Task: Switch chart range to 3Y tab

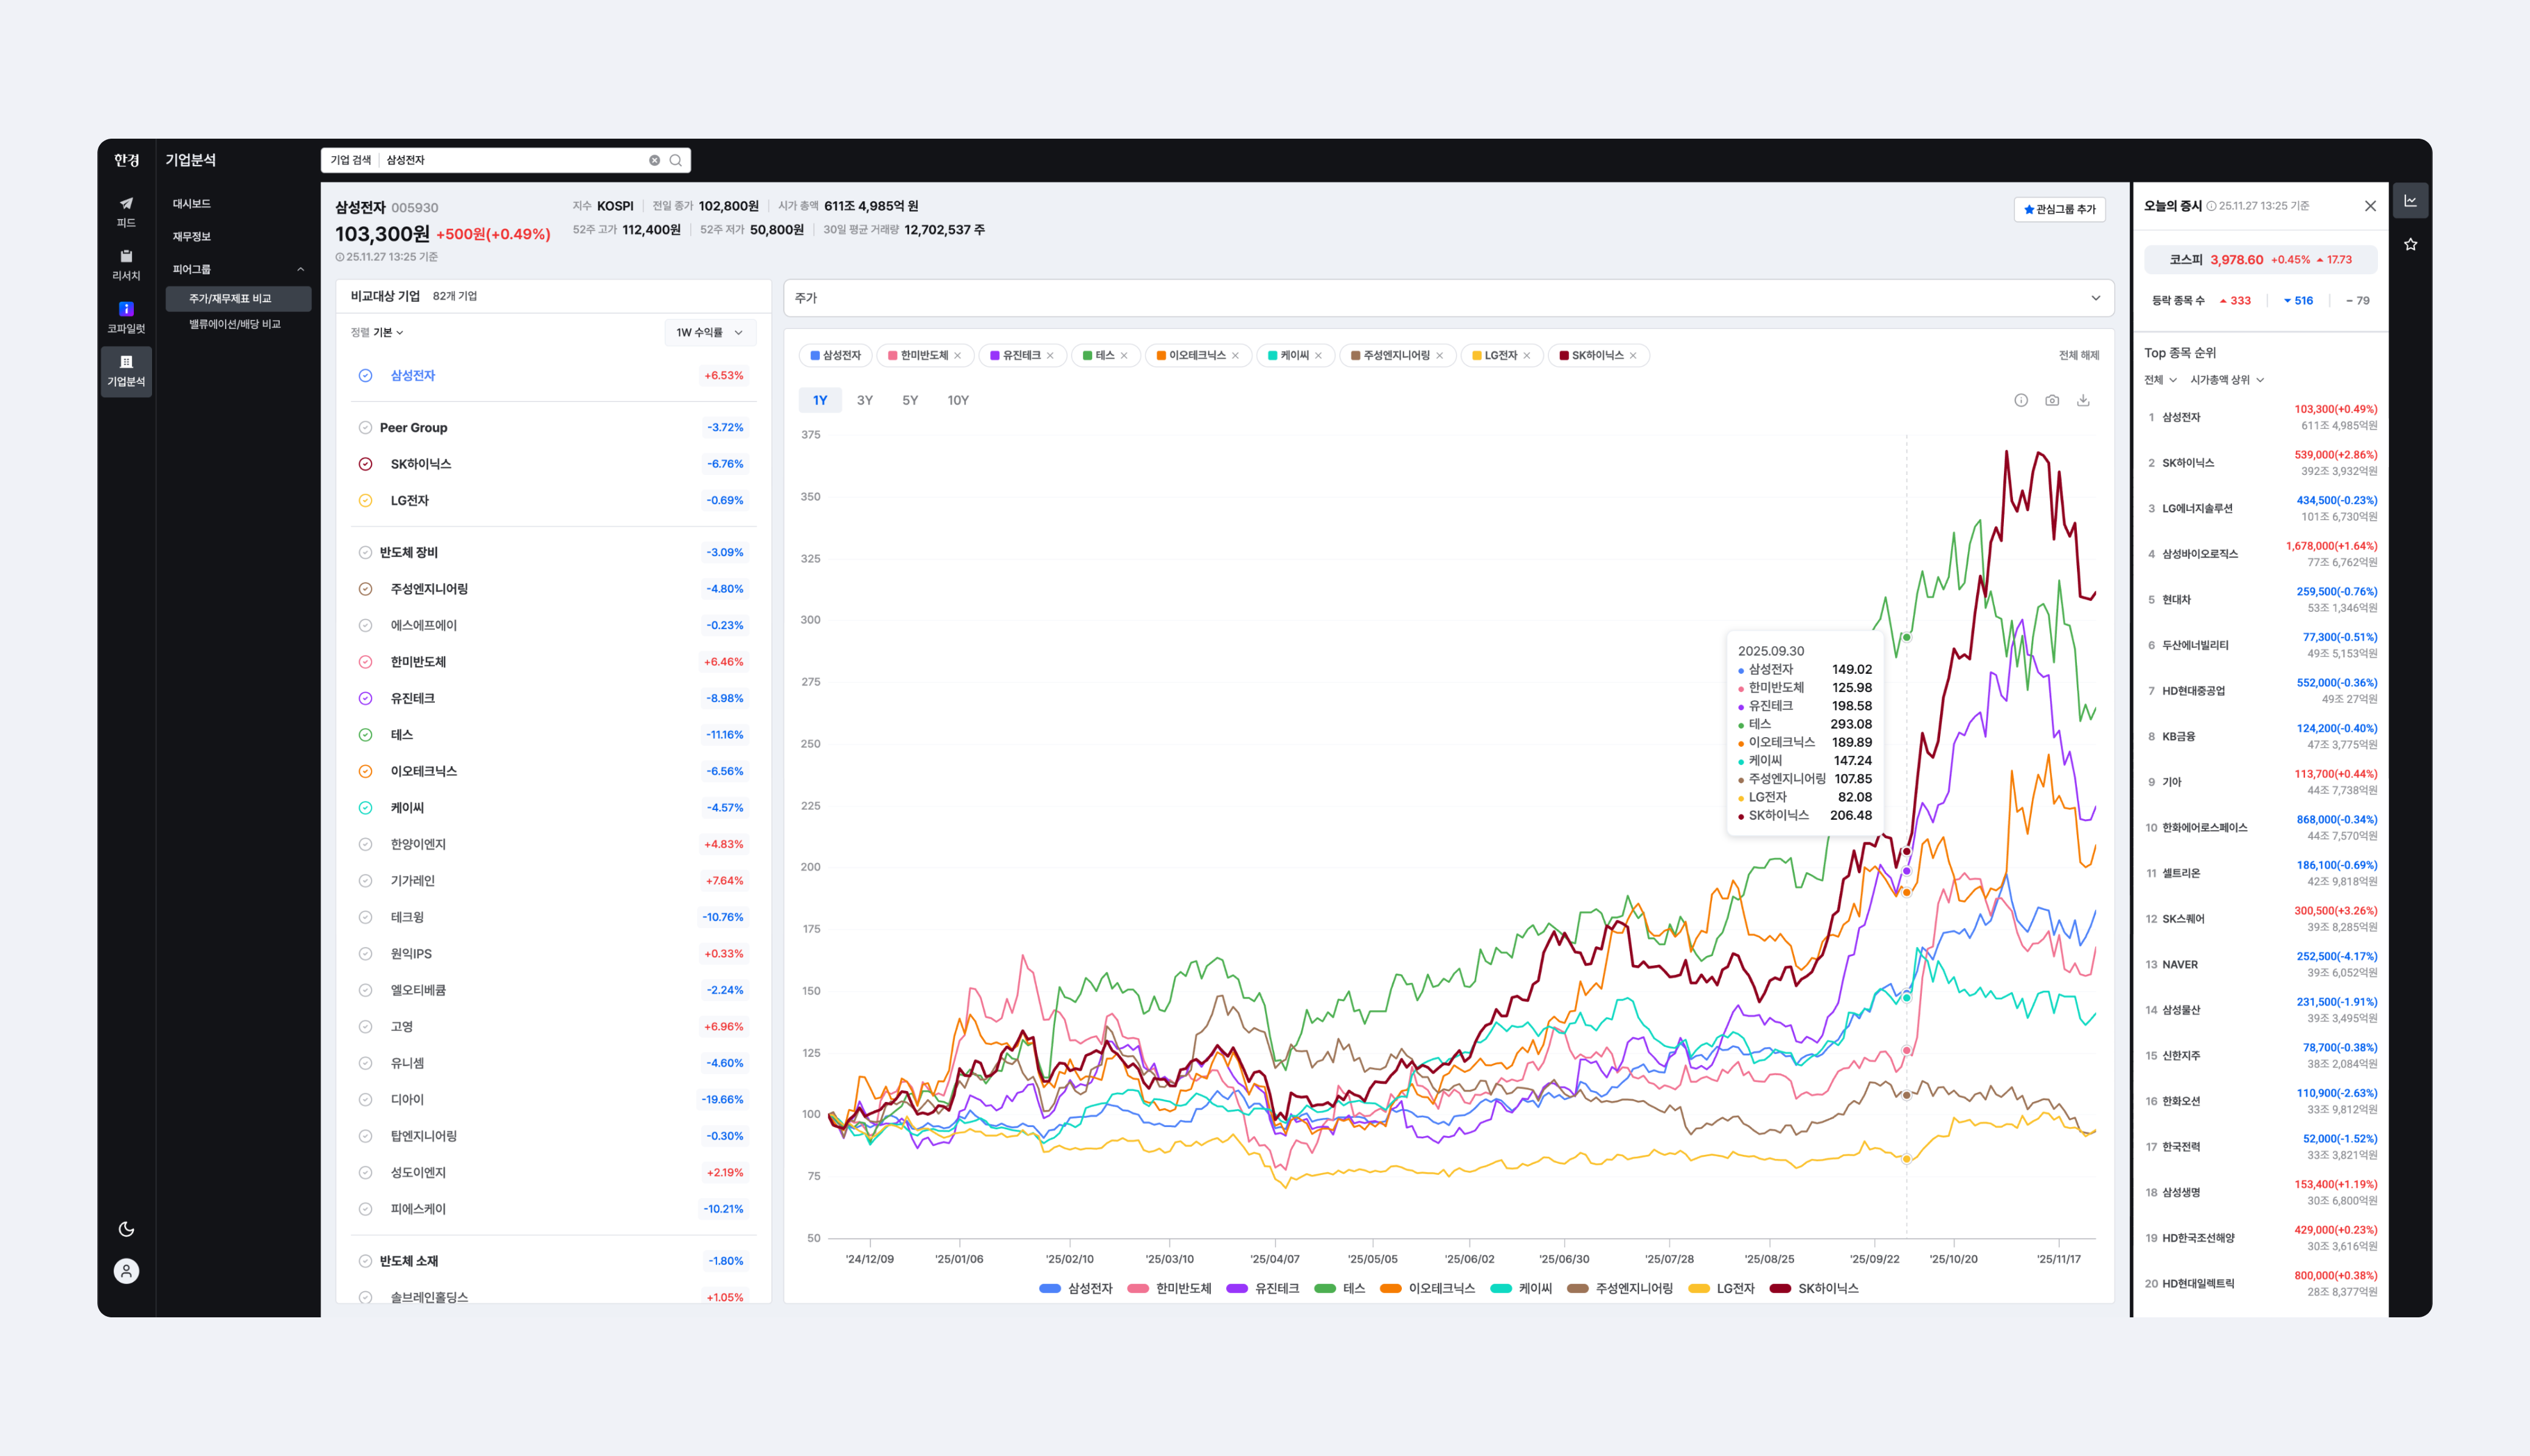Action: point(864,400)
